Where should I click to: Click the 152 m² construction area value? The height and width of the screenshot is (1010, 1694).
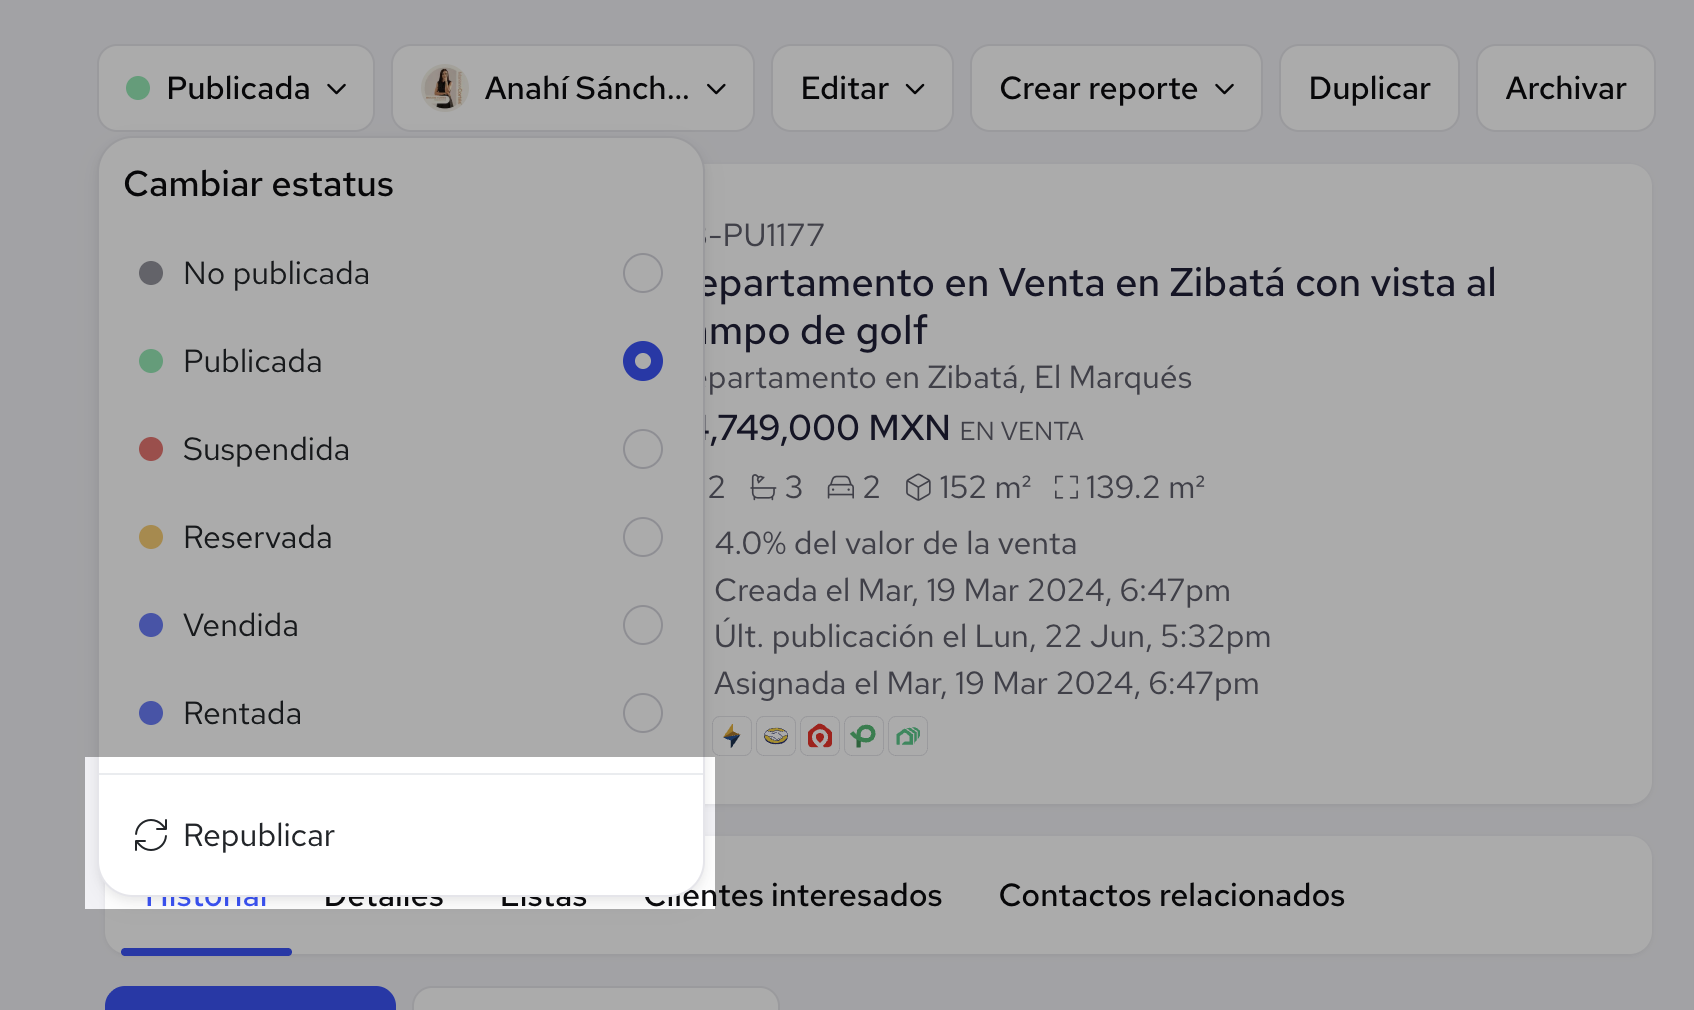pyautogui.click(x=985, y=487)
